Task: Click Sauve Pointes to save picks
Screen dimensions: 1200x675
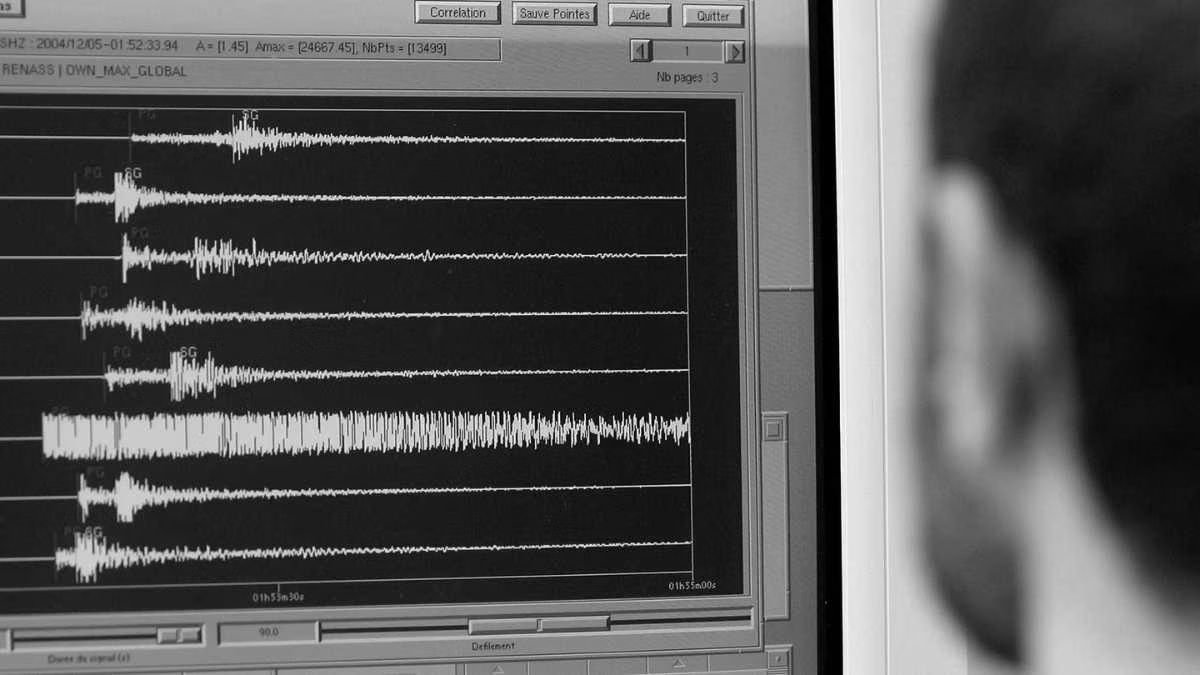Action: tap(553, 13)
